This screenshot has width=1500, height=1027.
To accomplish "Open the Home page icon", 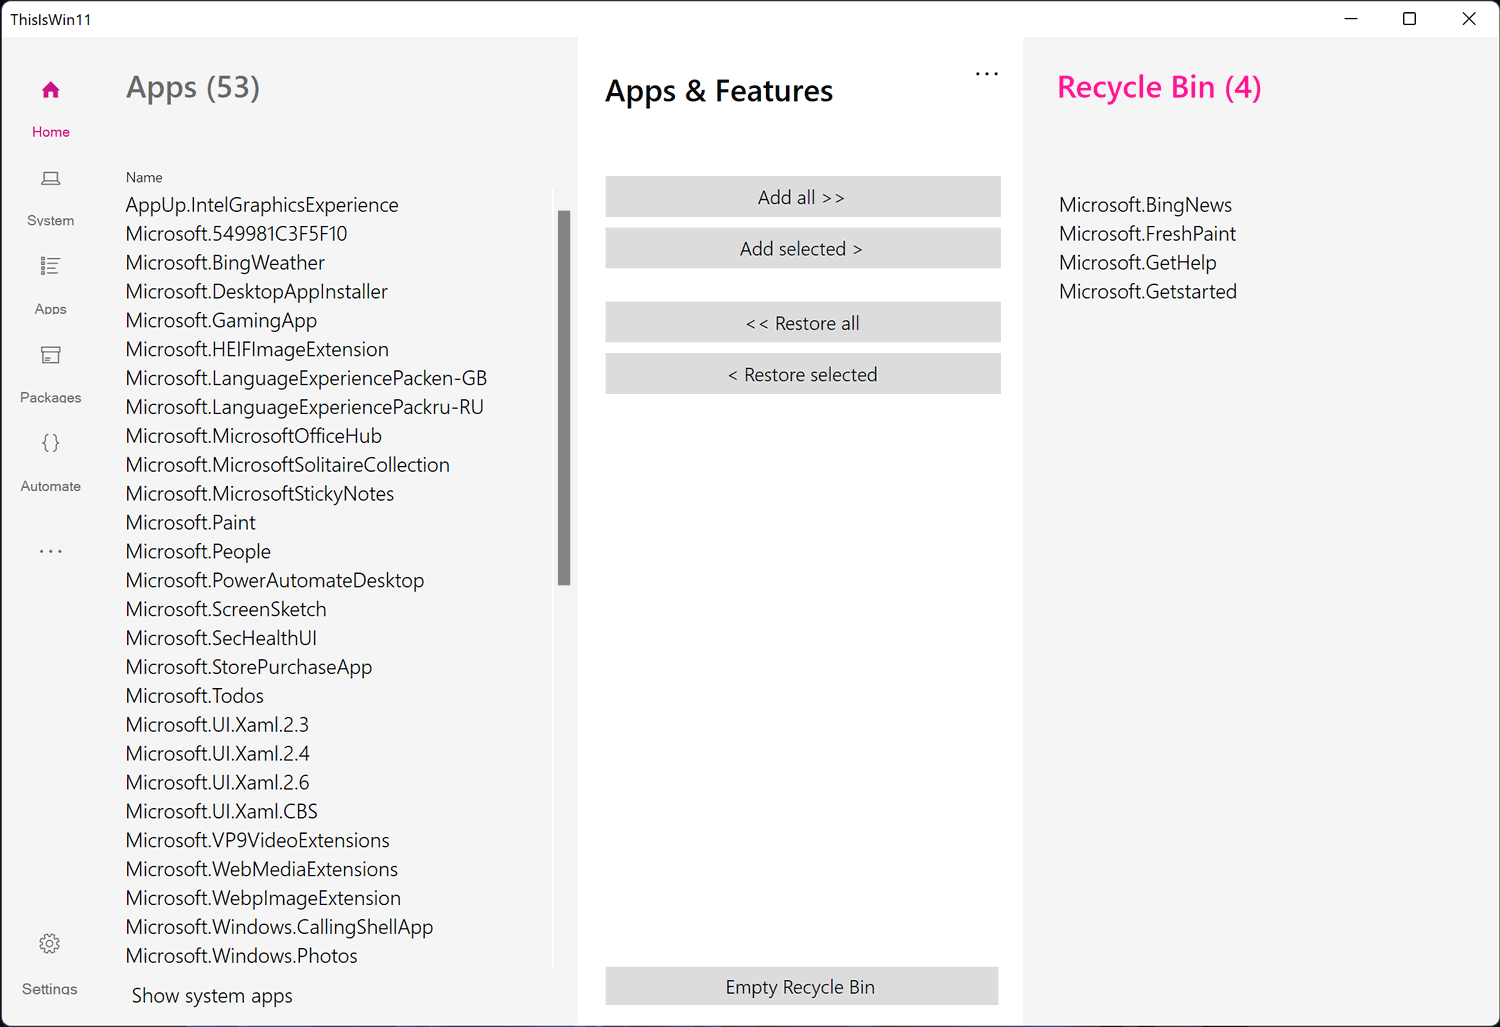I will click(x=51, y=91).
